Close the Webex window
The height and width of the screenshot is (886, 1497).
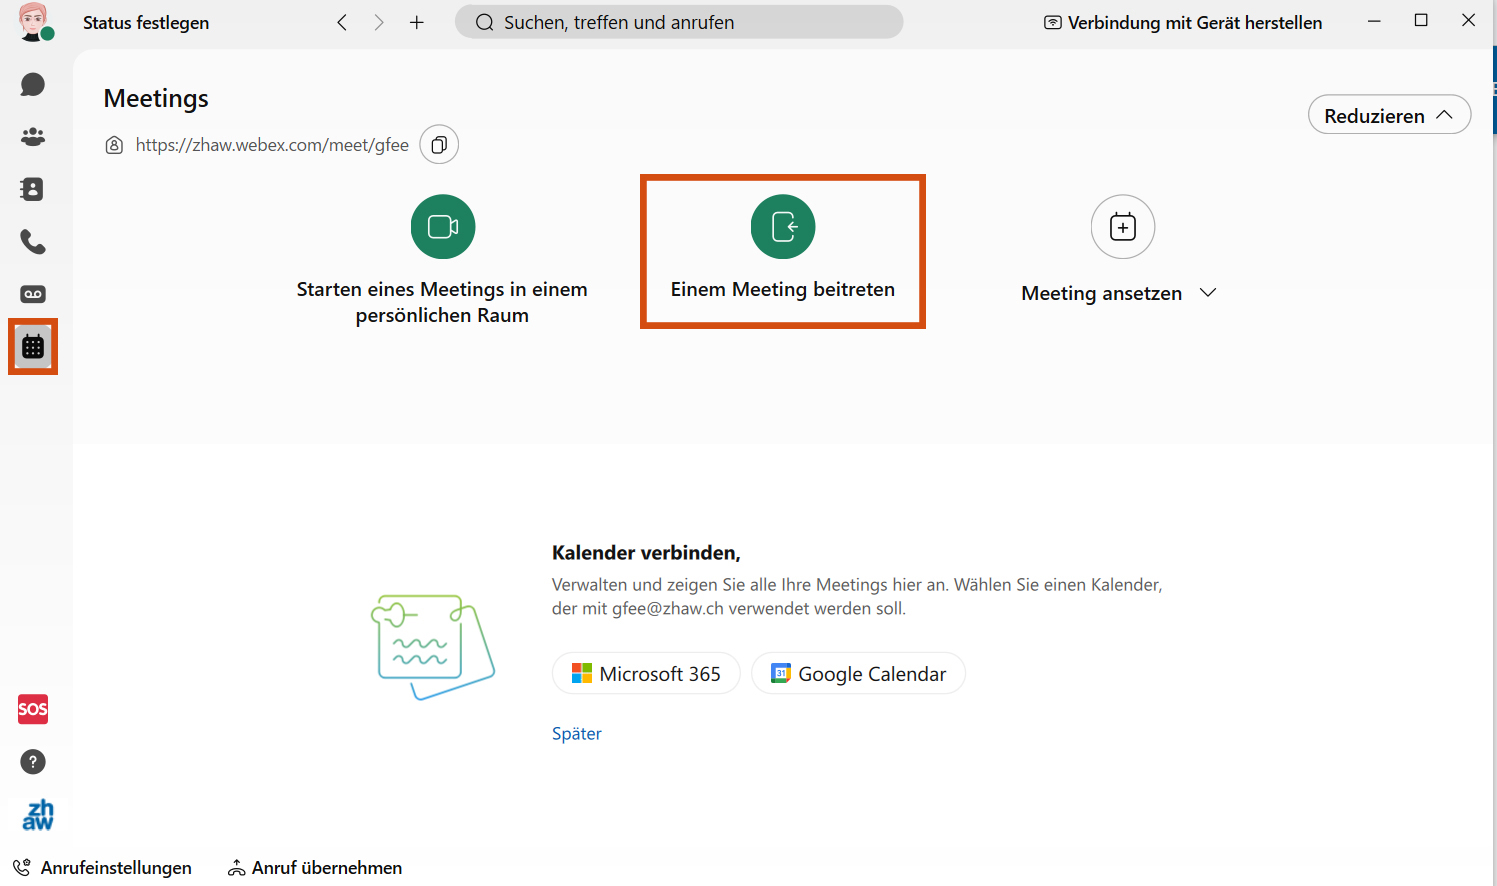pos(1468,21)
